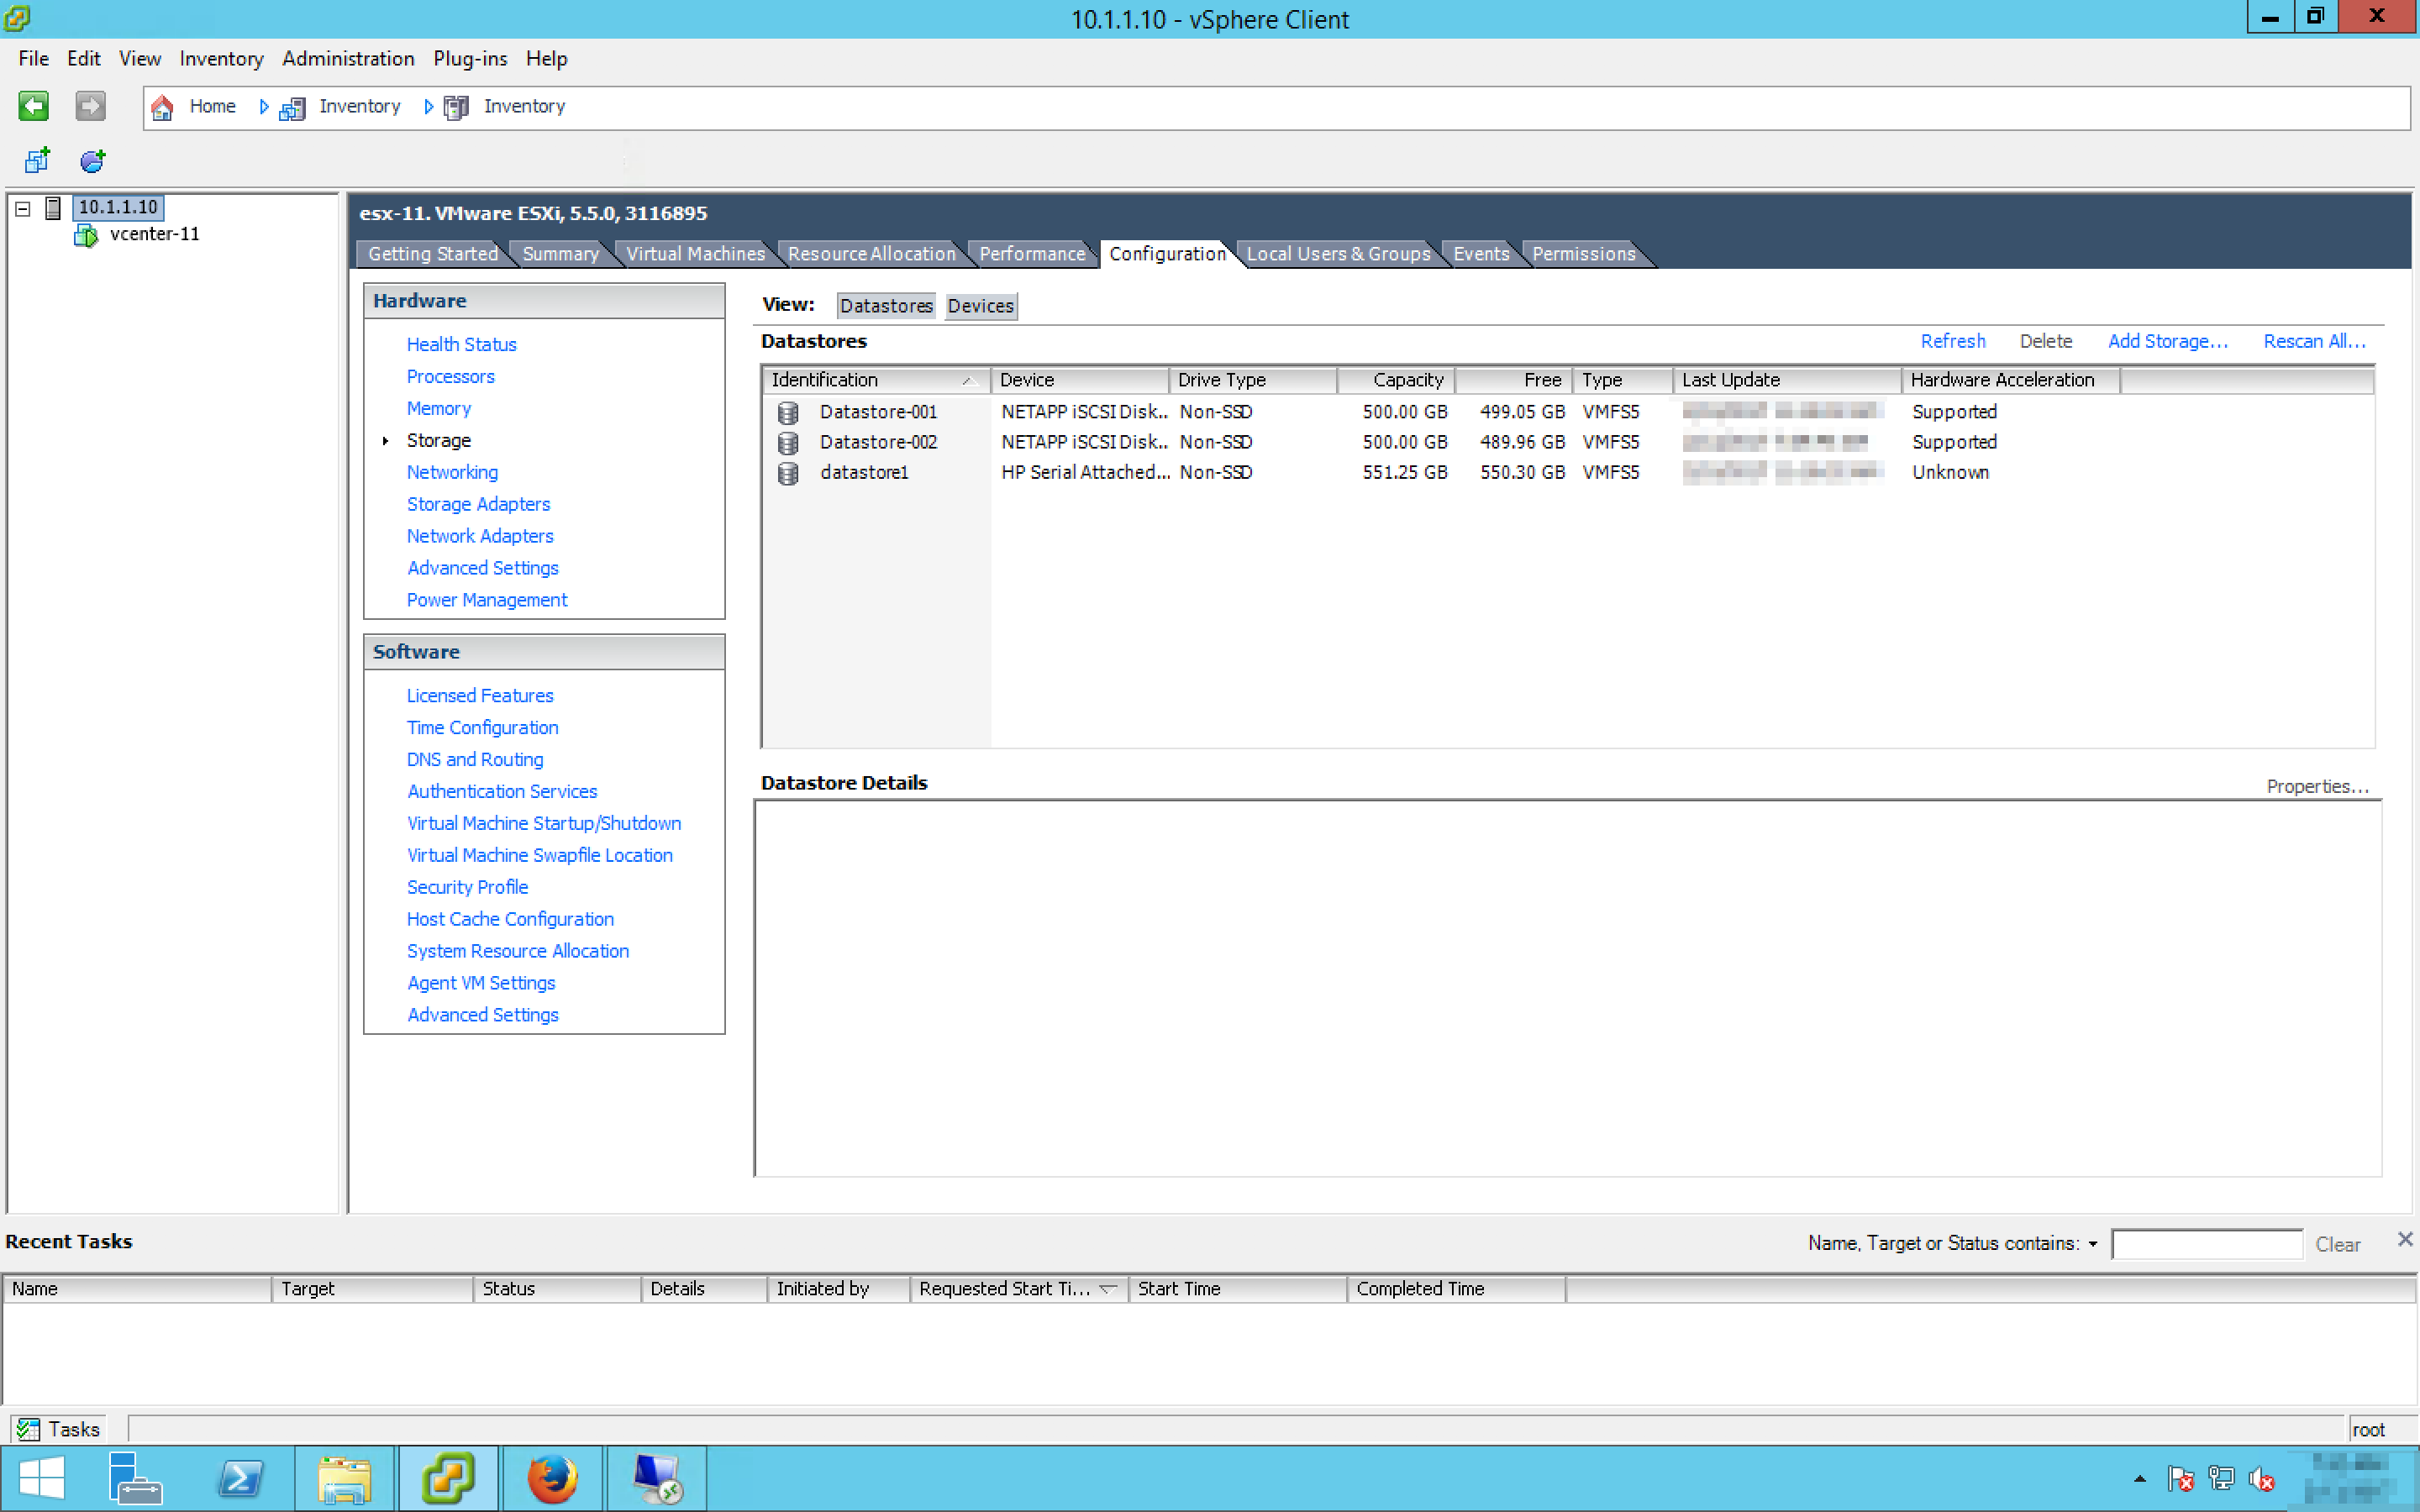
Task: Collapse the 10.1.1.10 host tree node
Action: pos(23,208)
